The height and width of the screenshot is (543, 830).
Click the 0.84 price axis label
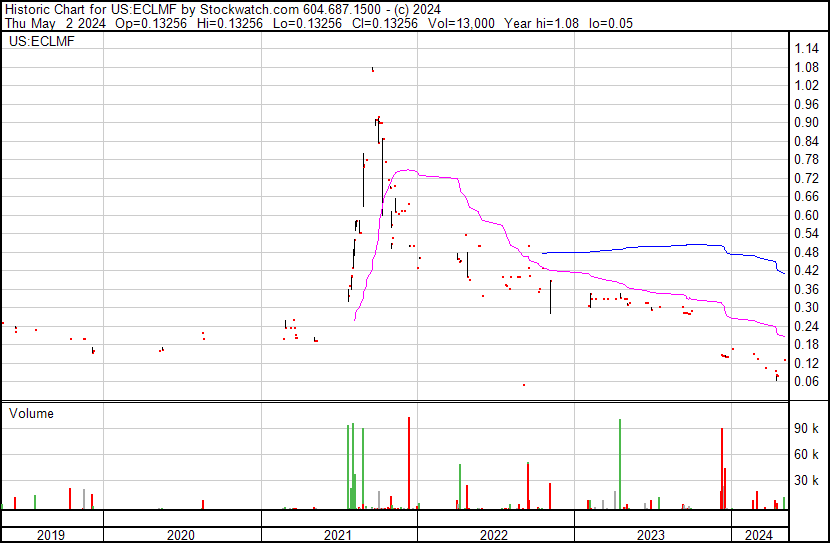pos(807,141)
